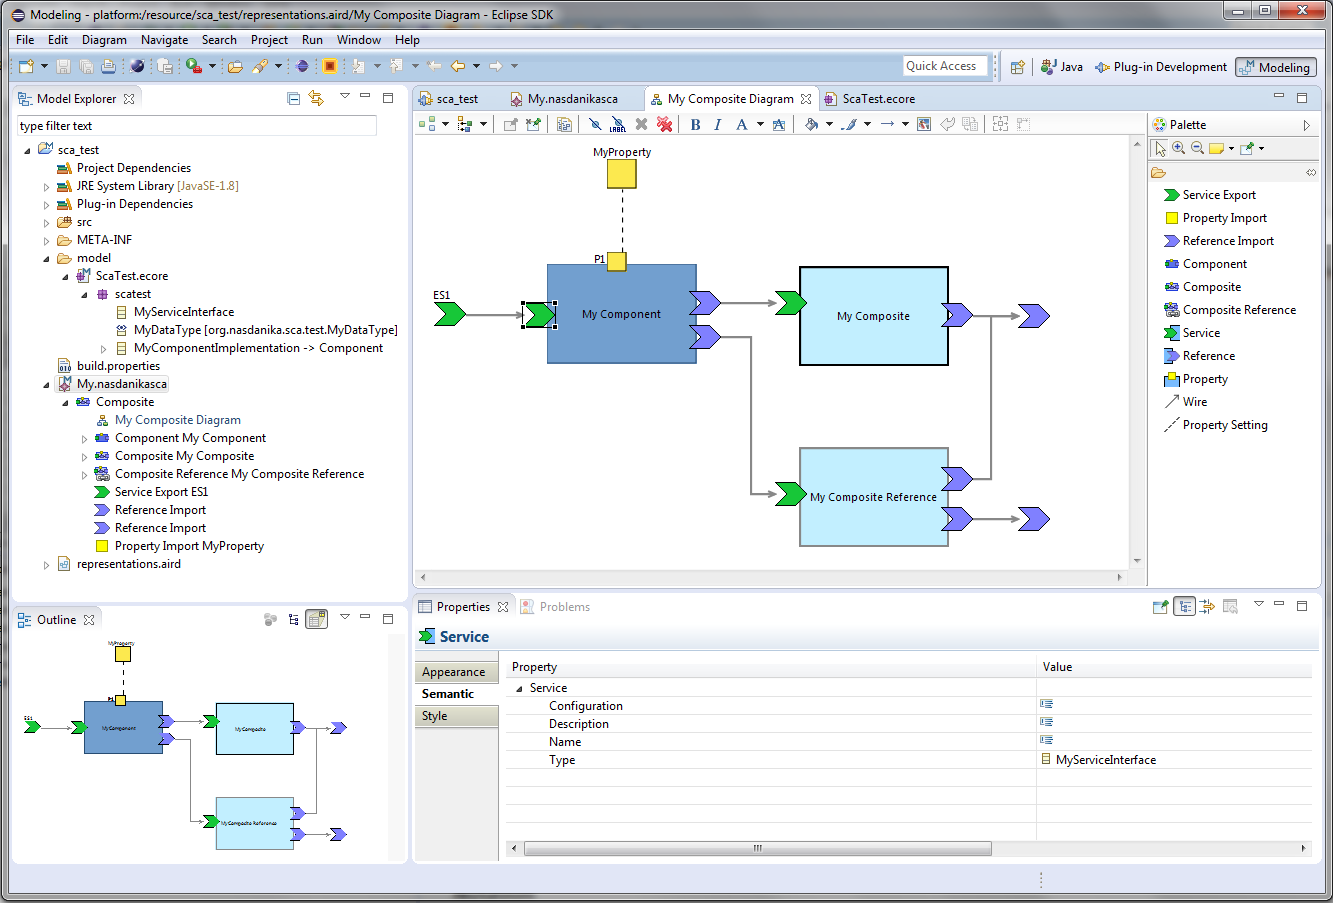The width and height of the screenshot is (1333, 903).
Task: Click the Open Task folder icon
Action: (x=235, y=66)
